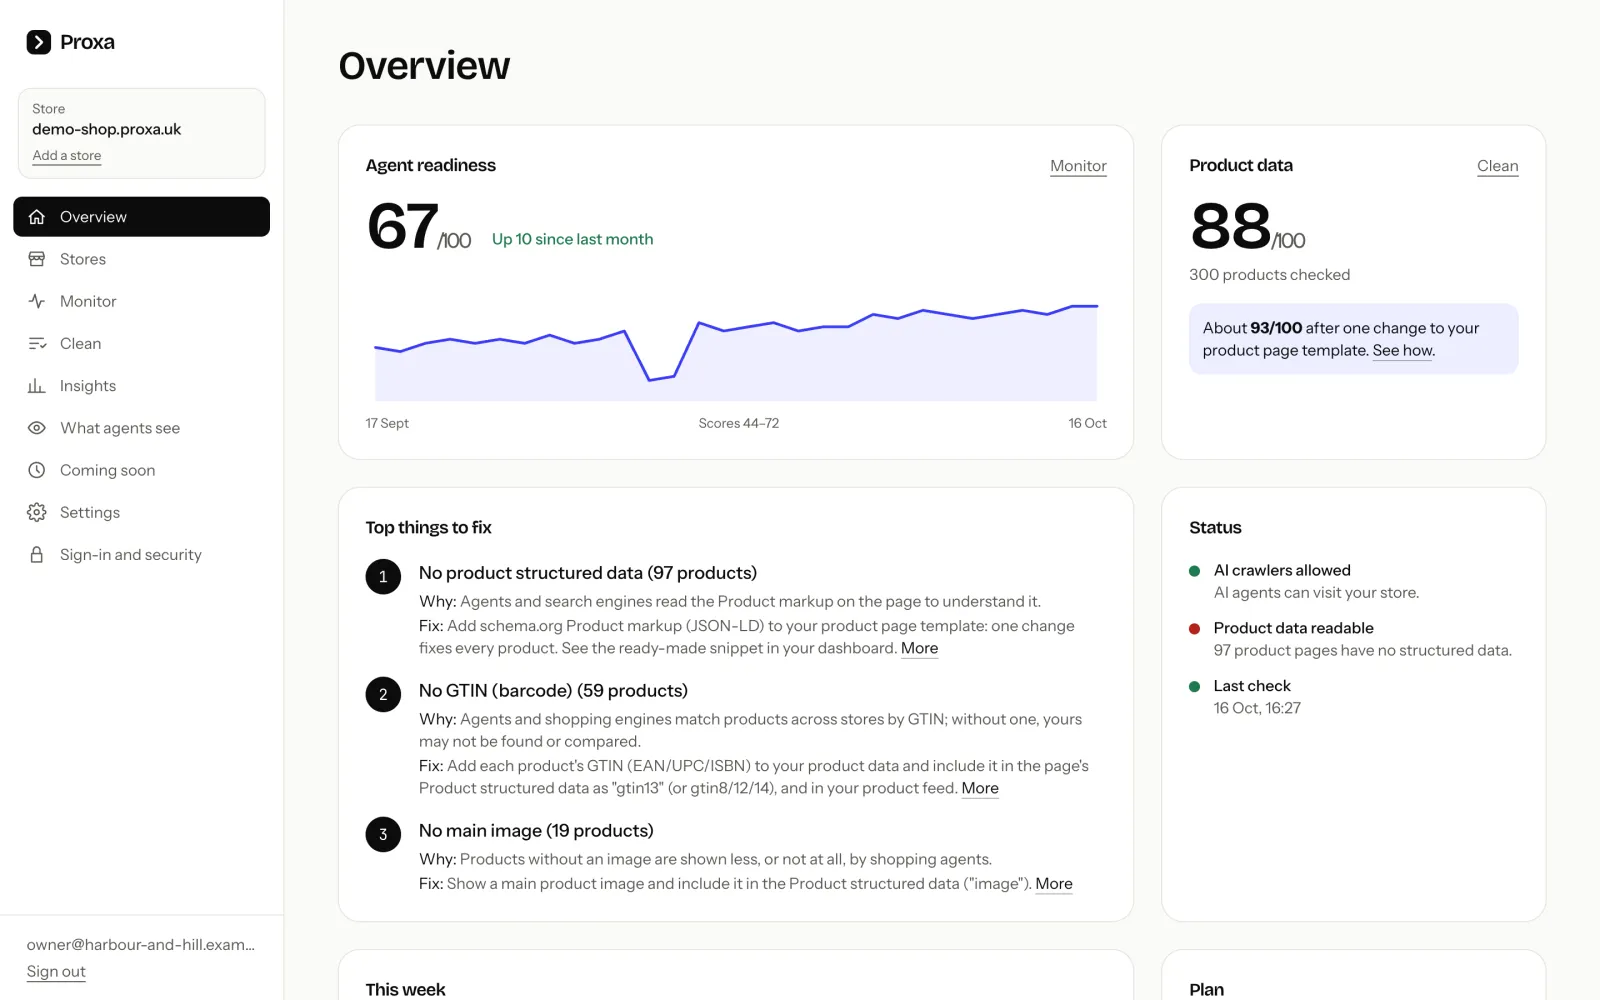The width and height of the screenshot is (1600, 1000).
Task: Click the owner email address in sidebar
Action: [x=141, y=945]
